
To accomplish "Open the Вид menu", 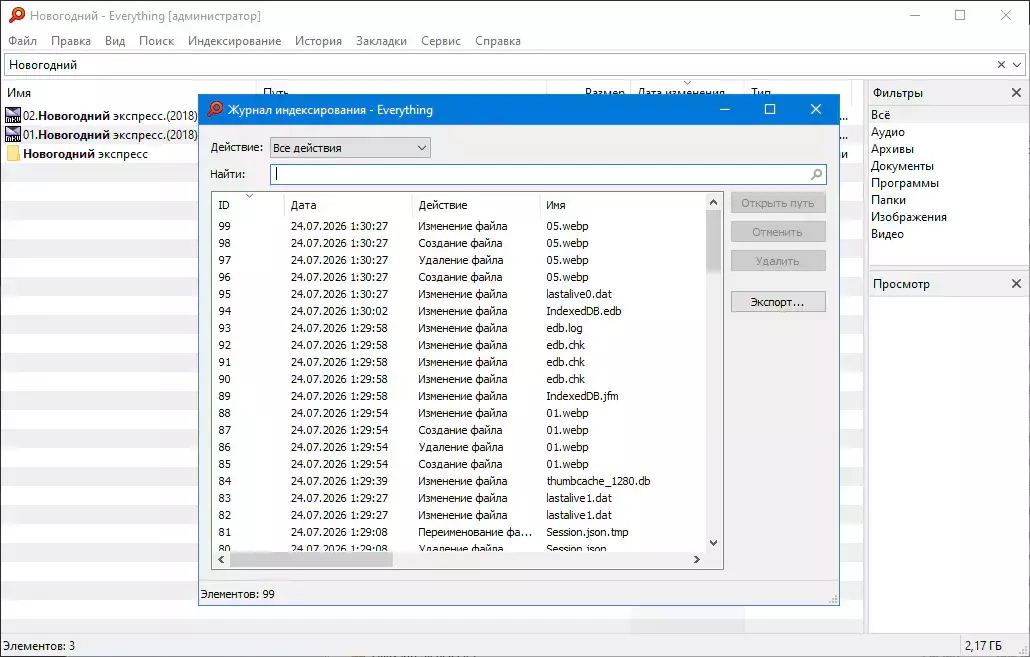I will 115,41.
